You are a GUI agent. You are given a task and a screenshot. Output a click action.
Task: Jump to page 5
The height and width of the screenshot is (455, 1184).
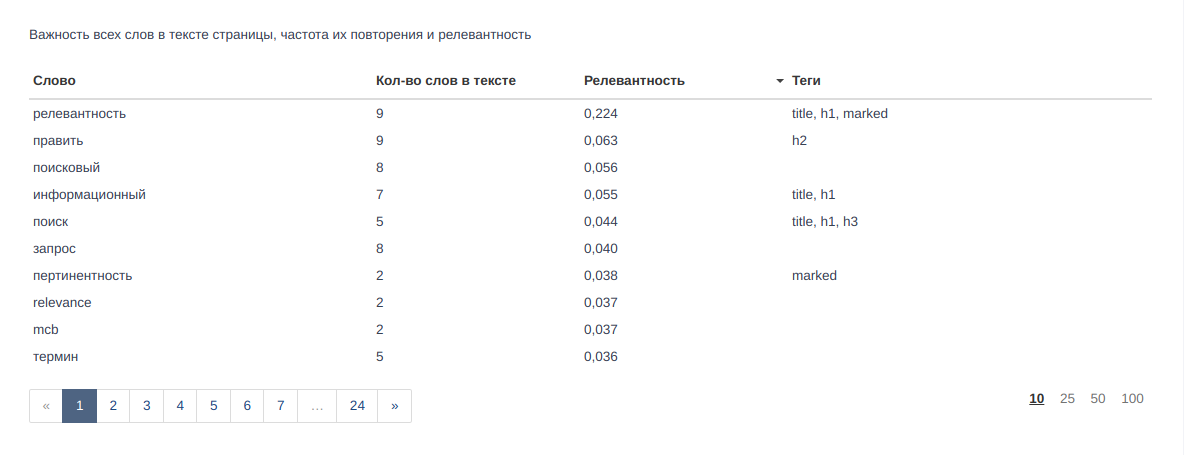coord(214,406)
